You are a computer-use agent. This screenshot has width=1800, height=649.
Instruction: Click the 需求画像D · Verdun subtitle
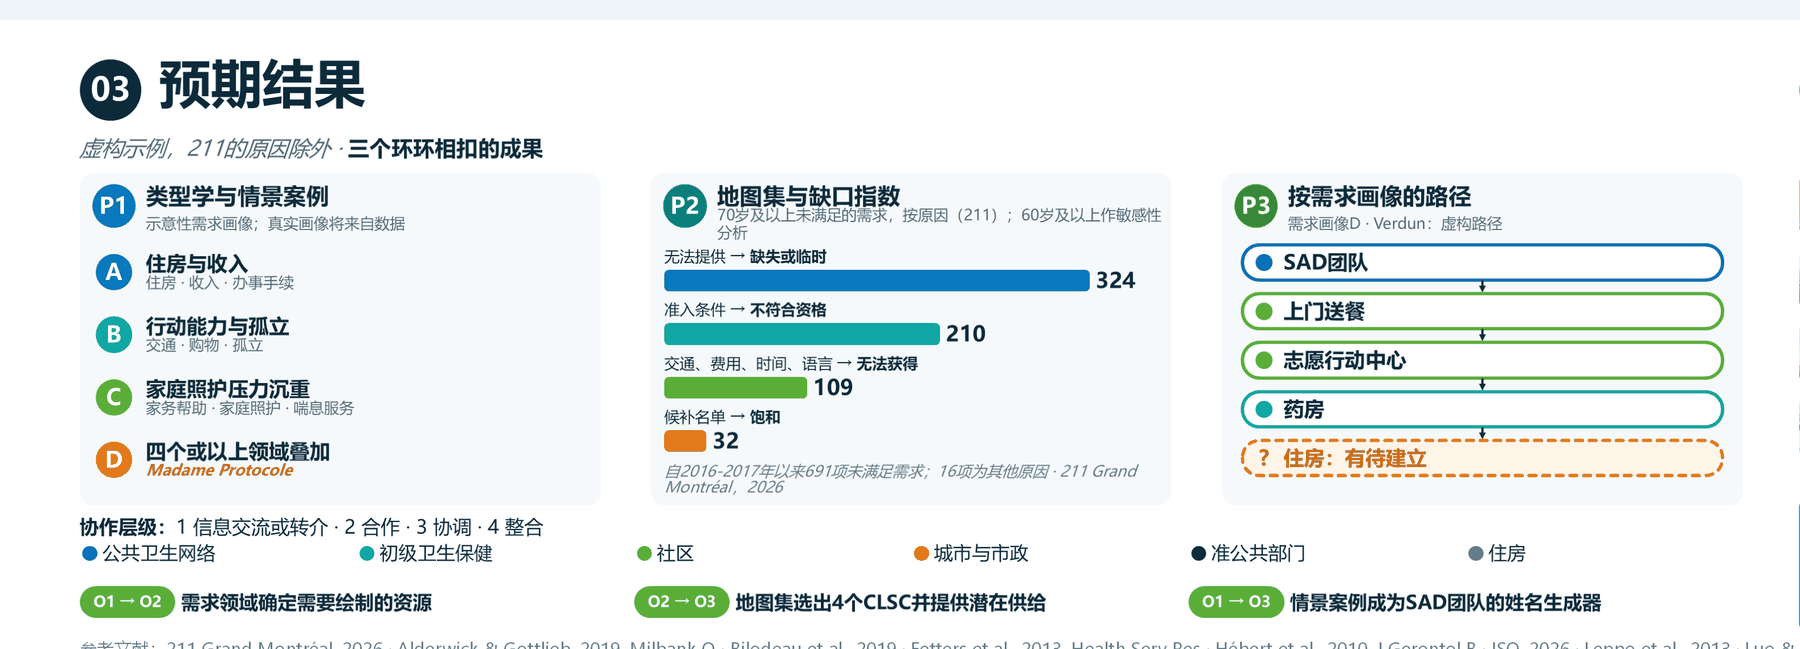pyautogui.click(x=1395, y=224)
